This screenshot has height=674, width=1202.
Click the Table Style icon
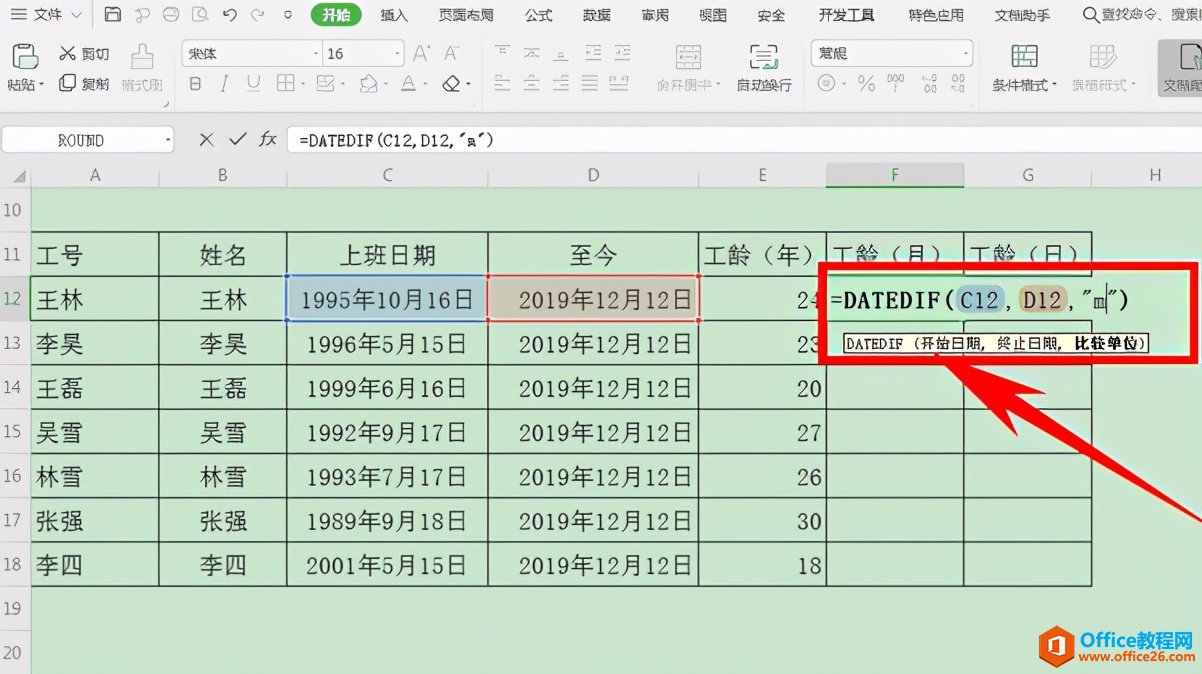pyautogui.click(x=1103, y=56)
